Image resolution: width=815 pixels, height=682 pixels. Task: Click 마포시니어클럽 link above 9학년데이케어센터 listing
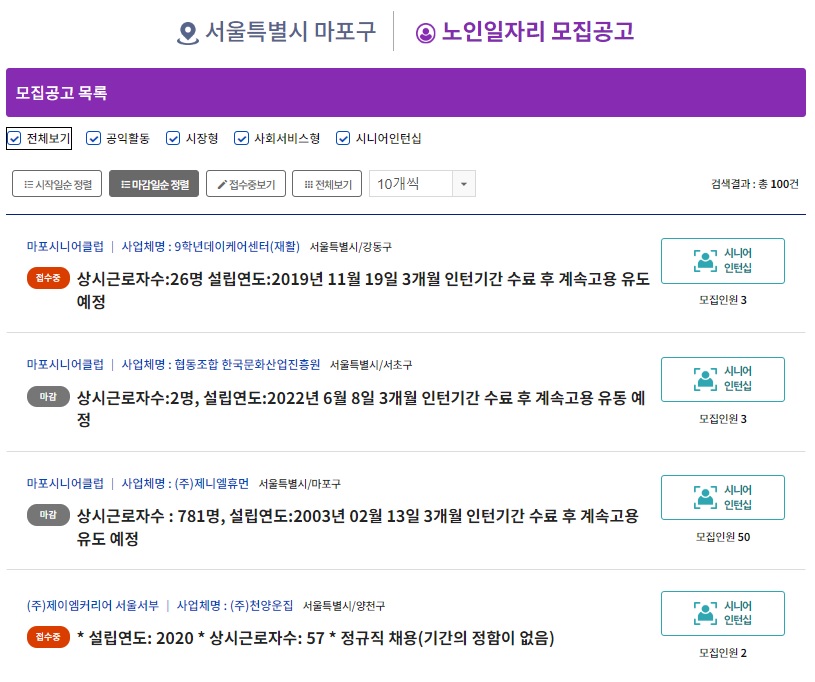tap(65, 246)
